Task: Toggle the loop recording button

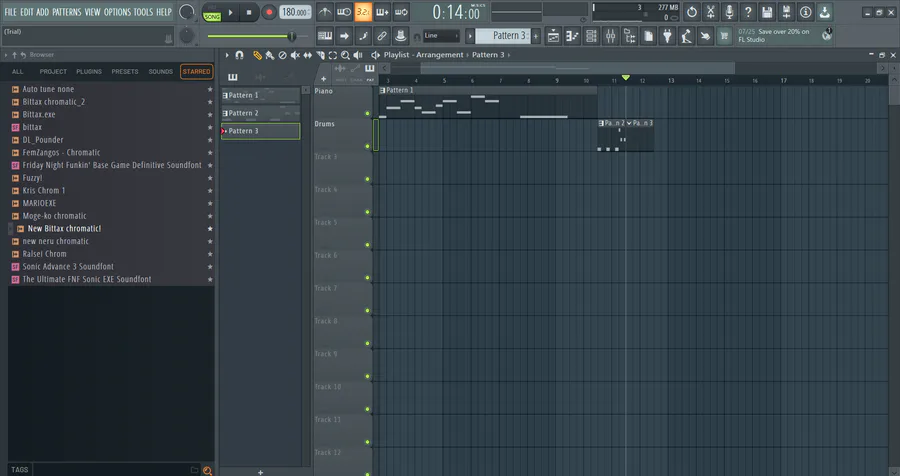Action: pos(401,12)
